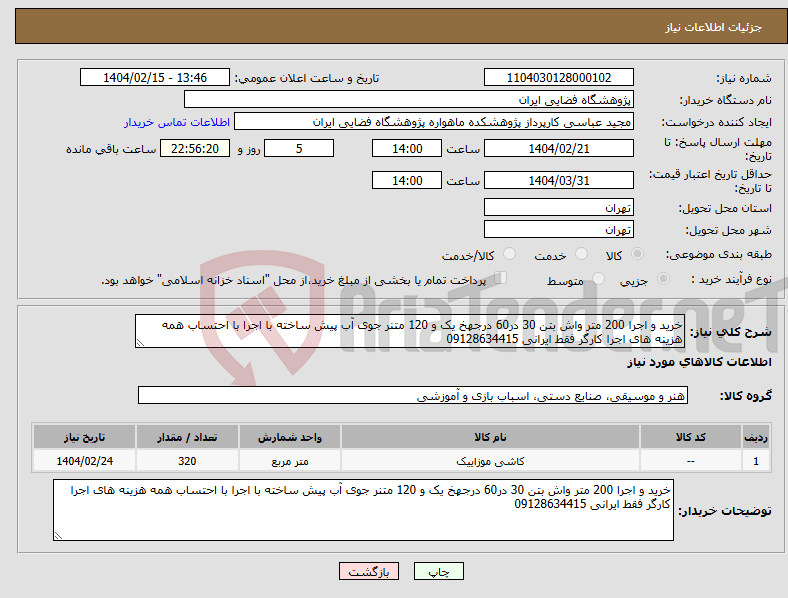The height and width of the screenshot is (598, 788).
Task: Click the جزئیات اطلاعات نیاز header title
Action: [714, 27]
